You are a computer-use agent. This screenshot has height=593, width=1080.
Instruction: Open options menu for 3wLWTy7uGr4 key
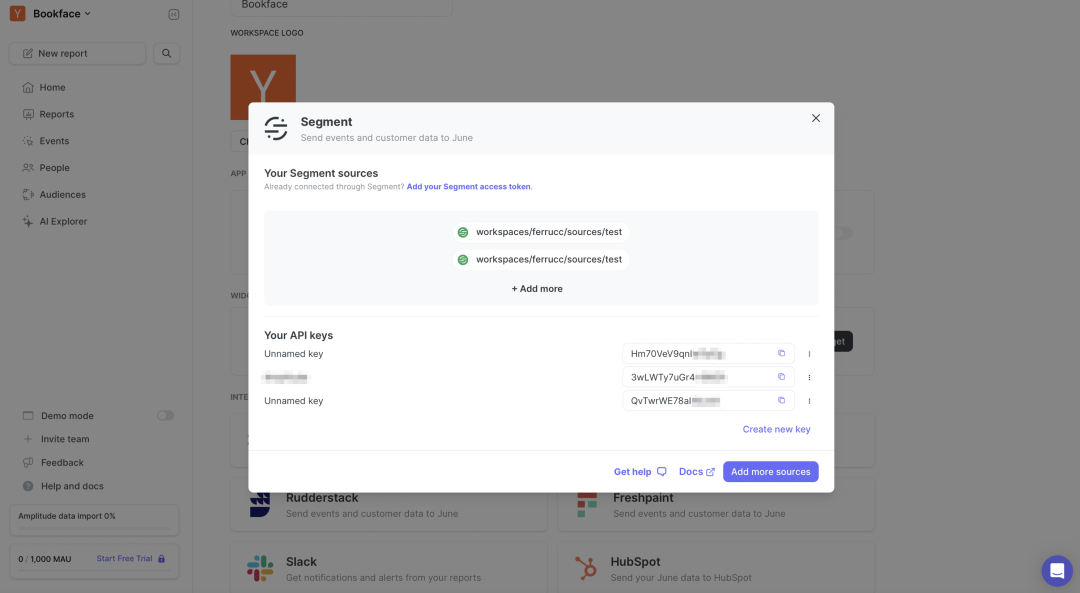coord(809,377)
